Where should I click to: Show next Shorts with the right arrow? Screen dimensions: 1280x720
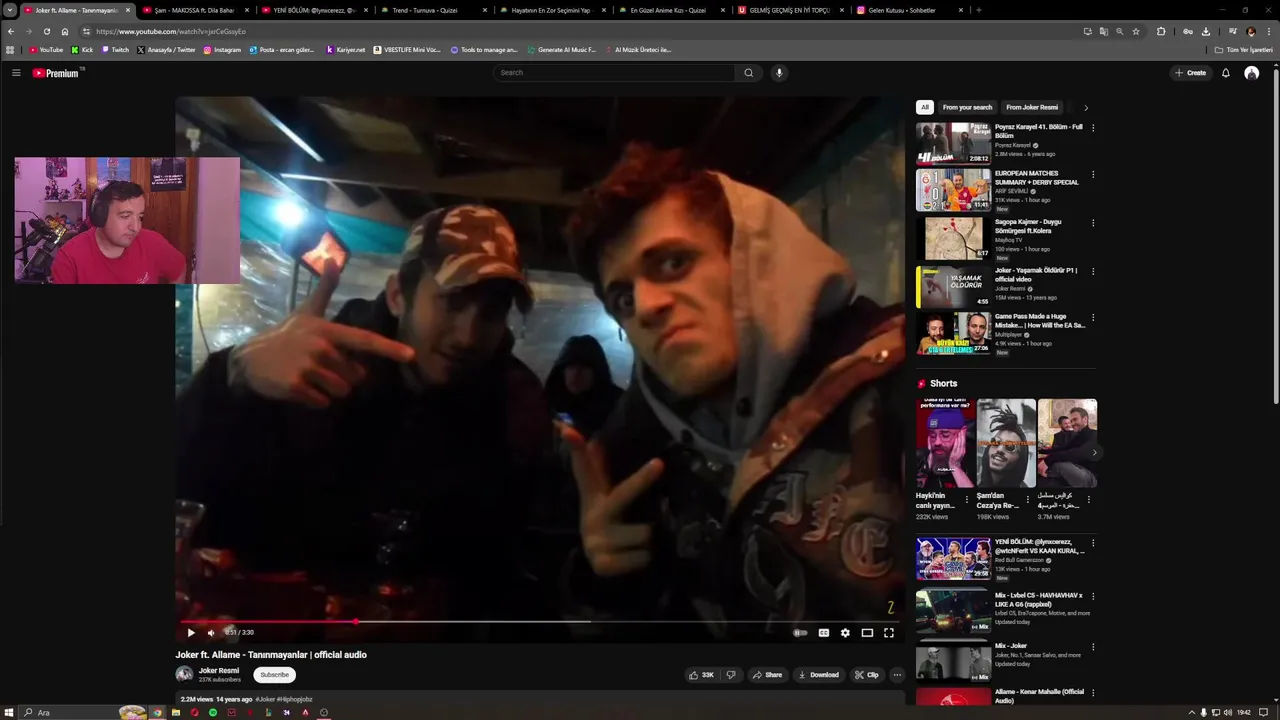click(1094, 453)
